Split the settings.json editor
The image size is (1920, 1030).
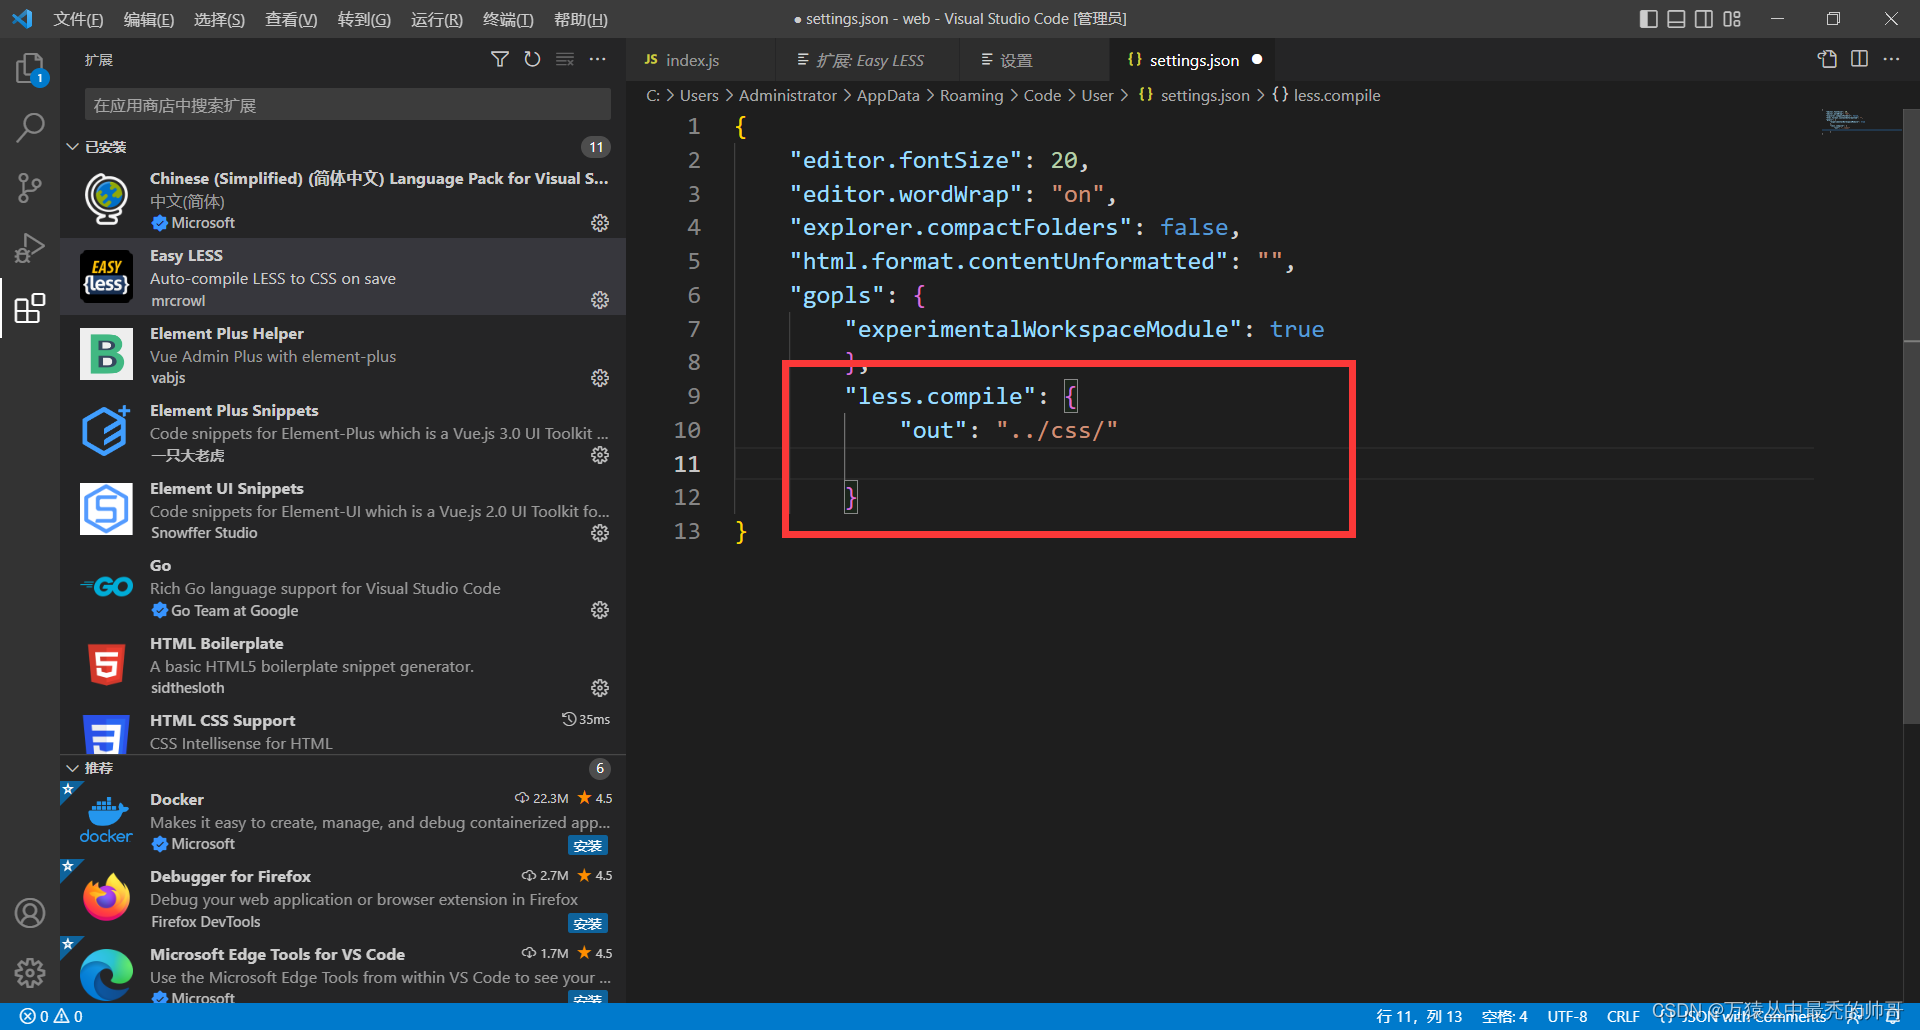click(1859, 59)
